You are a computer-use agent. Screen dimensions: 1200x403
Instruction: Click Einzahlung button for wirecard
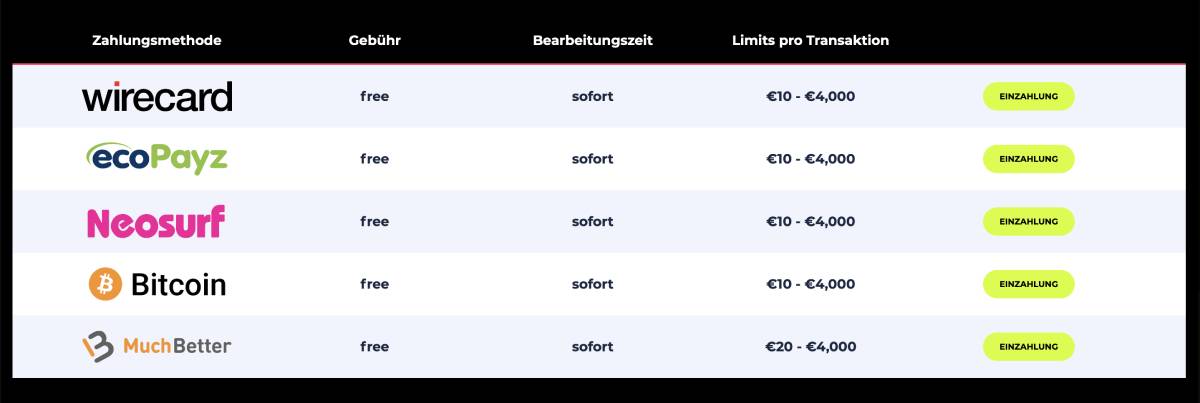[1029, 96]
